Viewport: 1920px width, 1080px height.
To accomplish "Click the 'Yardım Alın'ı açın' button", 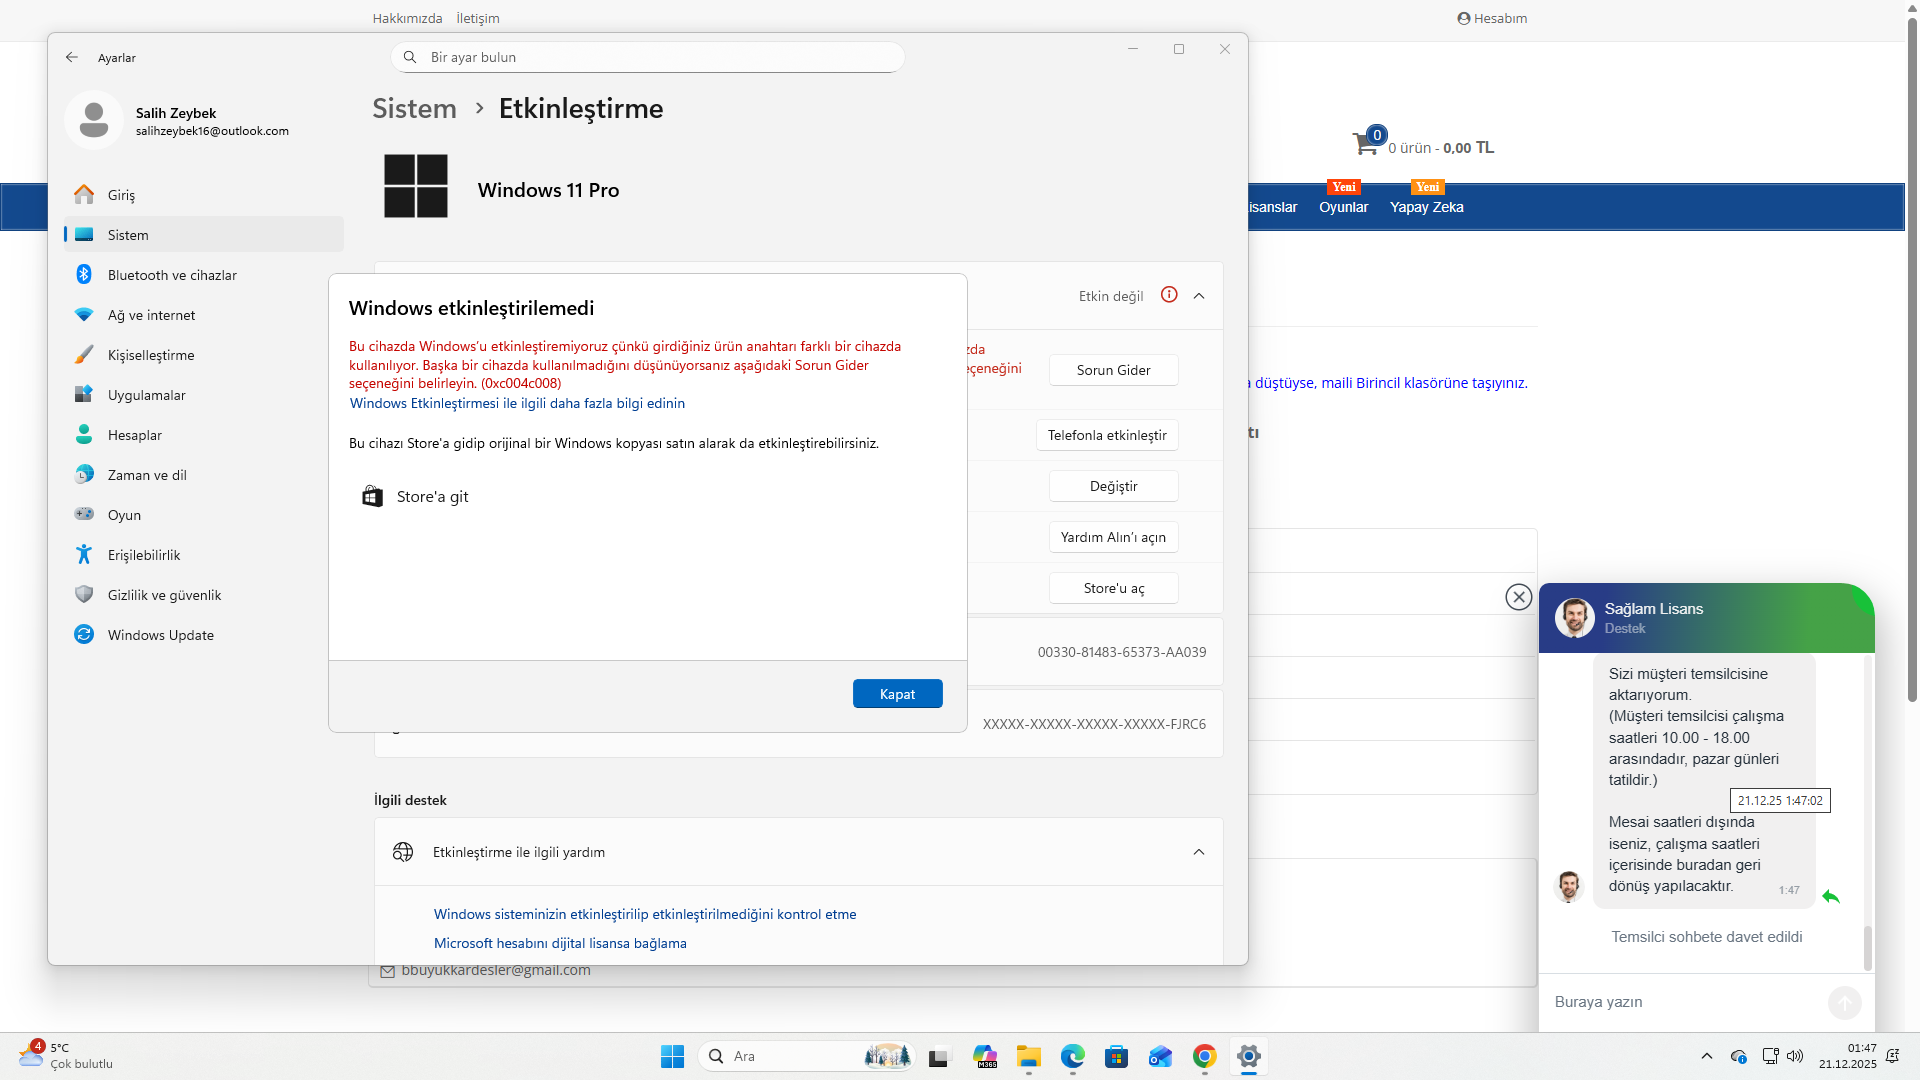I will click(1113, 537).
